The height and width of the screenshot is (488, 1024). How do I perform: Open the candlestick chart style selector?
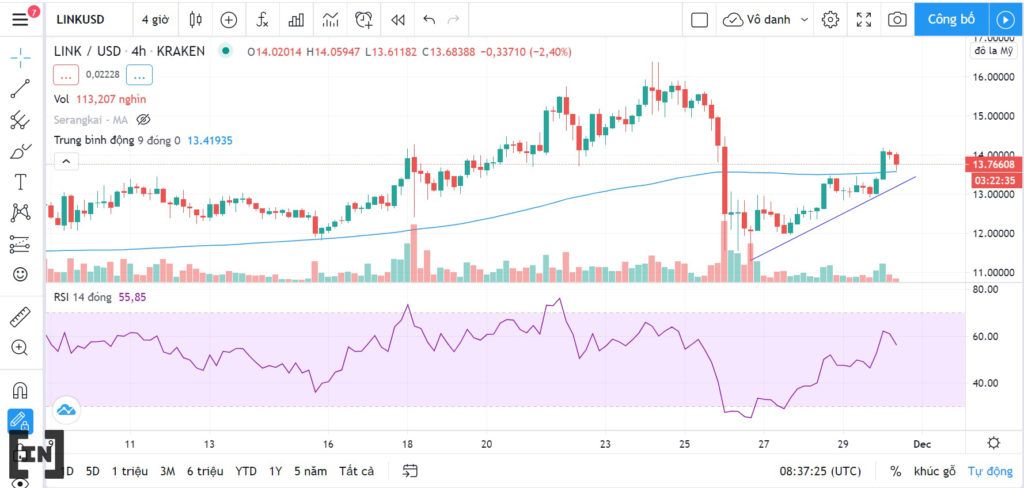point(195,20)
